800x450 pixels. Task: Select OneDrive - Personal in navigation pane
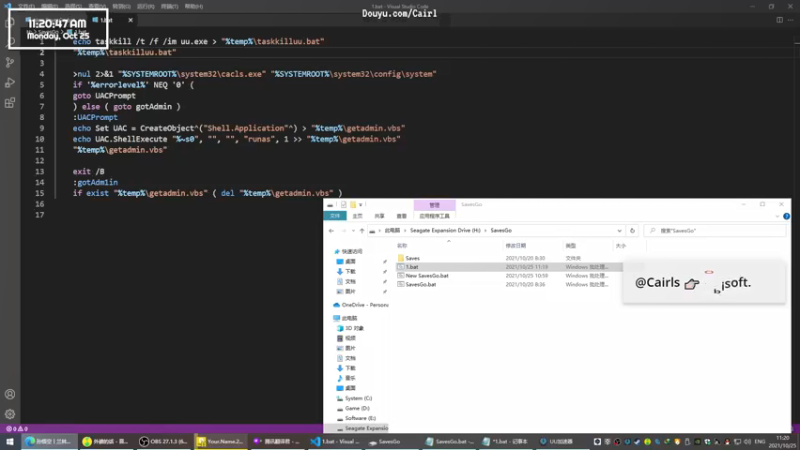(x=361, y=305)
